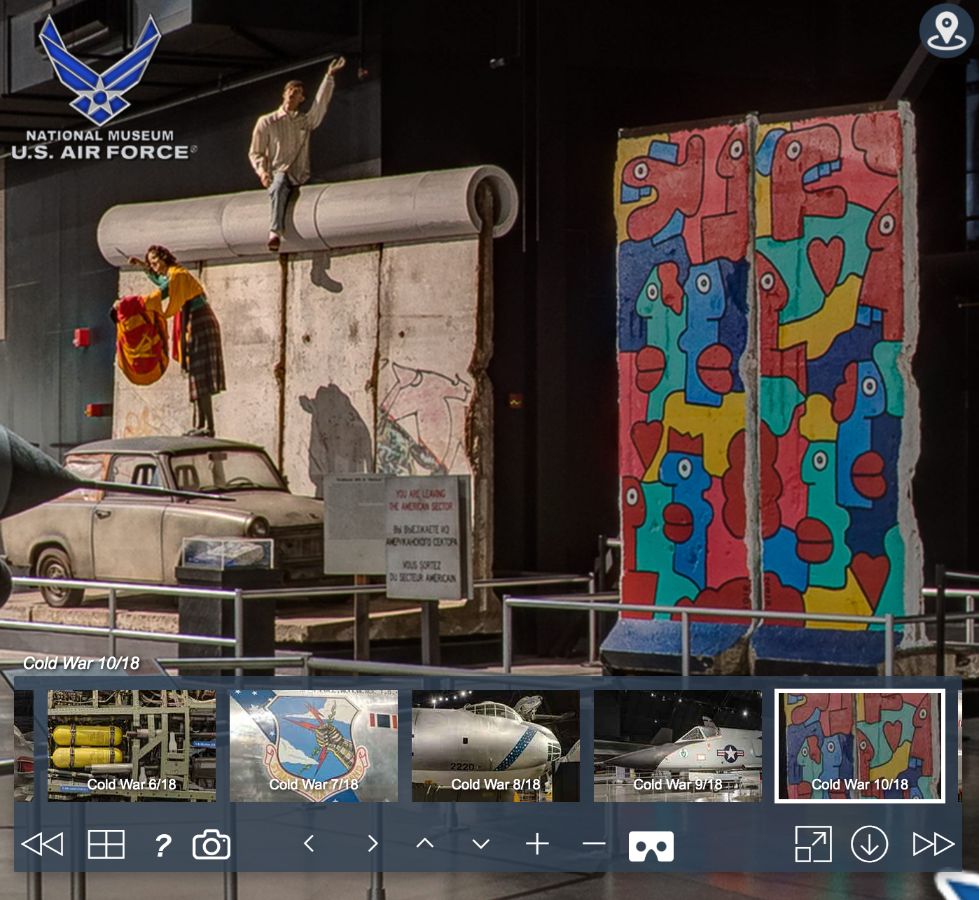
Task: Take a snapshot with the camera icon
Action: point(211,844)
